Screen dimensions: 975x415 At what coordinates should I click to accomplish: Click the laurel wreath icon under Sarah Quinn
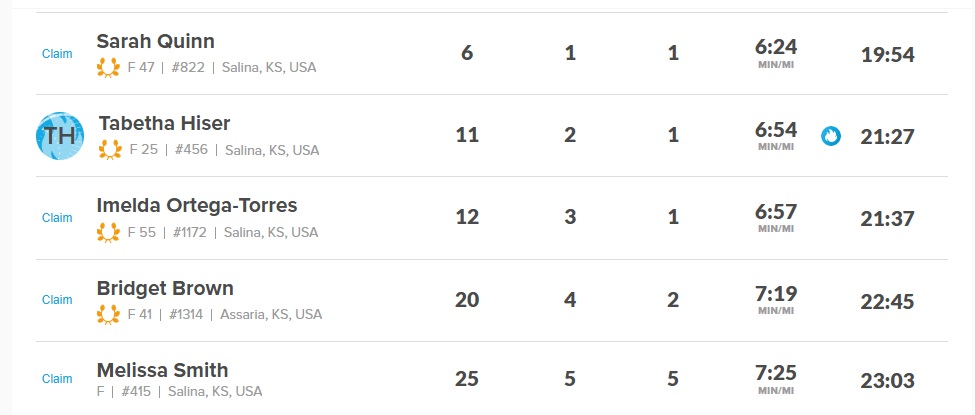click(107, 68)
